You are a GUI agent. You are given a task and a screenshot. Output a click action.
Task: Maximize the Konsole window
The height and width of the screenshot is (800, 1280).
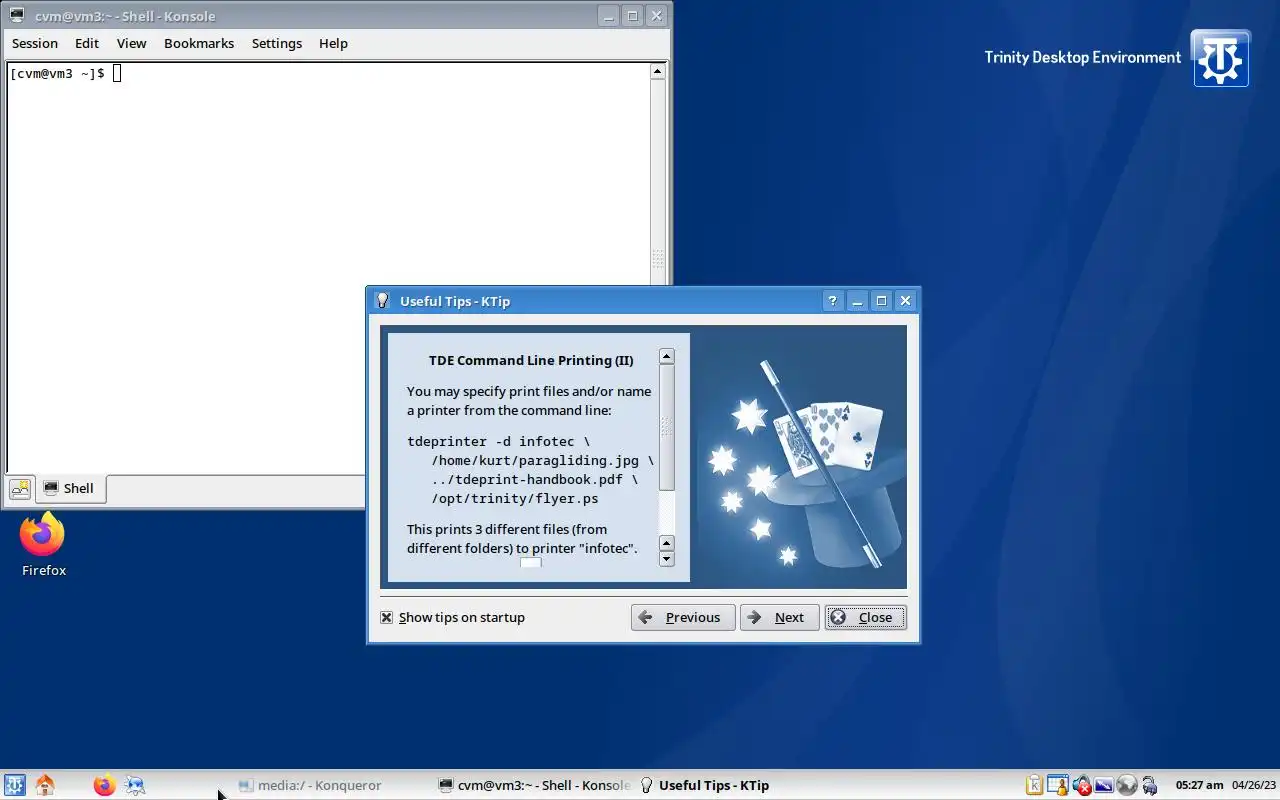[632, 16]
